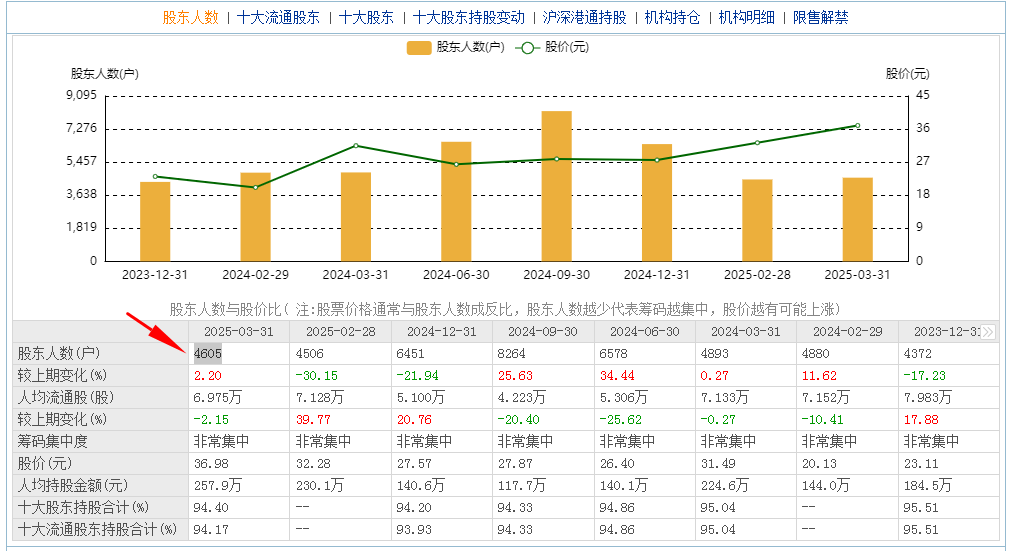1014x551 pixels.
Task: Click shareholder count 6451
Action: 411,354
